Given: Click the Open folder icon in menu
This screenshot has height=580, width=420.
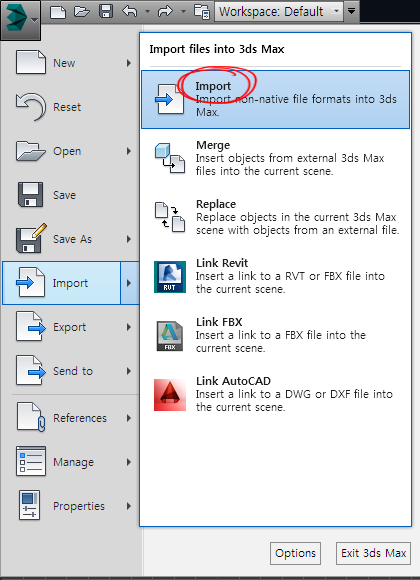Looking at the screenshot, I should [31, 151].
